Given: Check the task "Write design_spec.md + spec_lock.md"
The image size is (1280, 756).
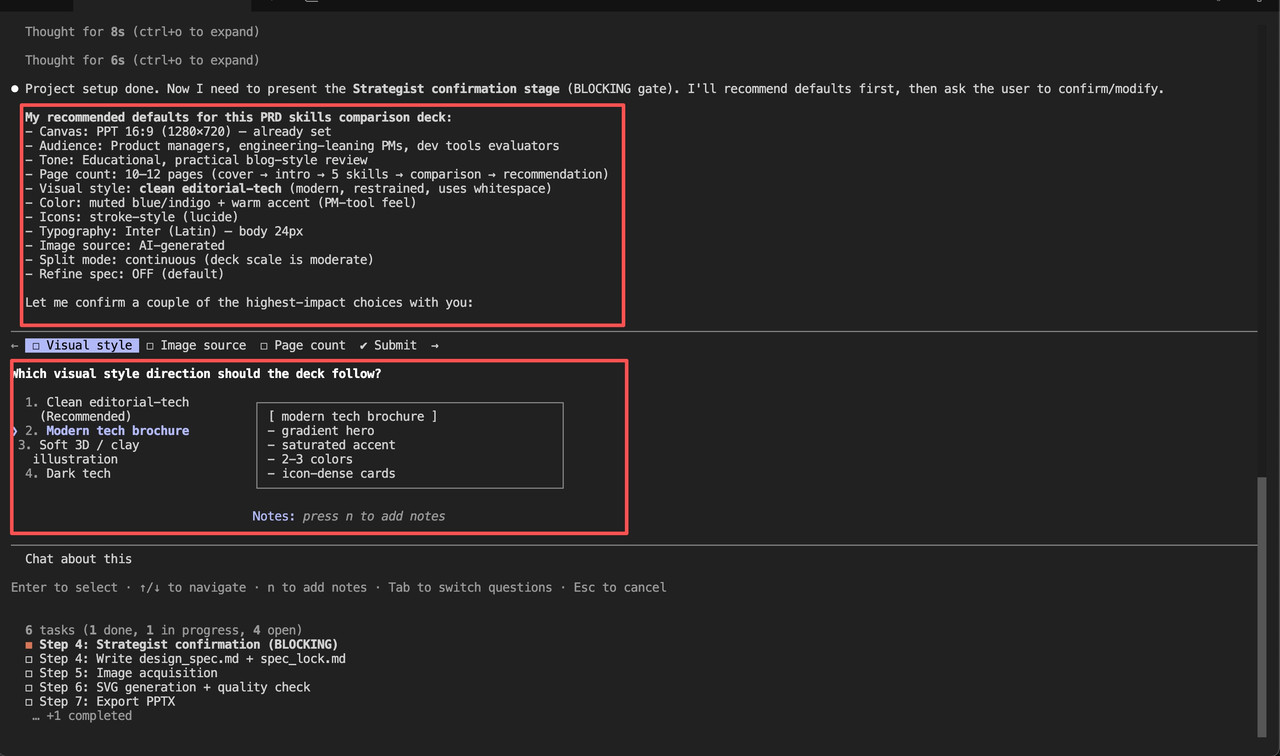Looking at the screenshot, I should tap(185, 659).
